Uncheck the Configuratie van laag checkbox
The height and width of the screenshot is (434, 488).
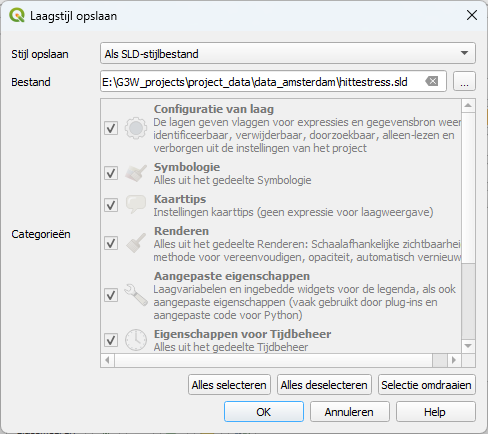click(x=111, y=128)
